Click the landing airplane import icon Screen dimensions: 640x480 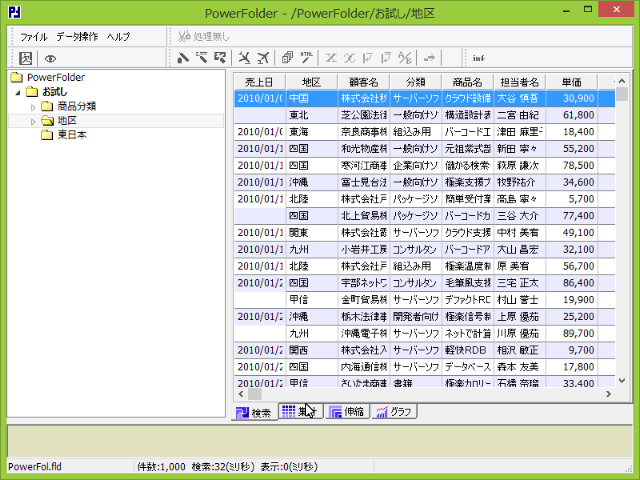pos(244,58)
